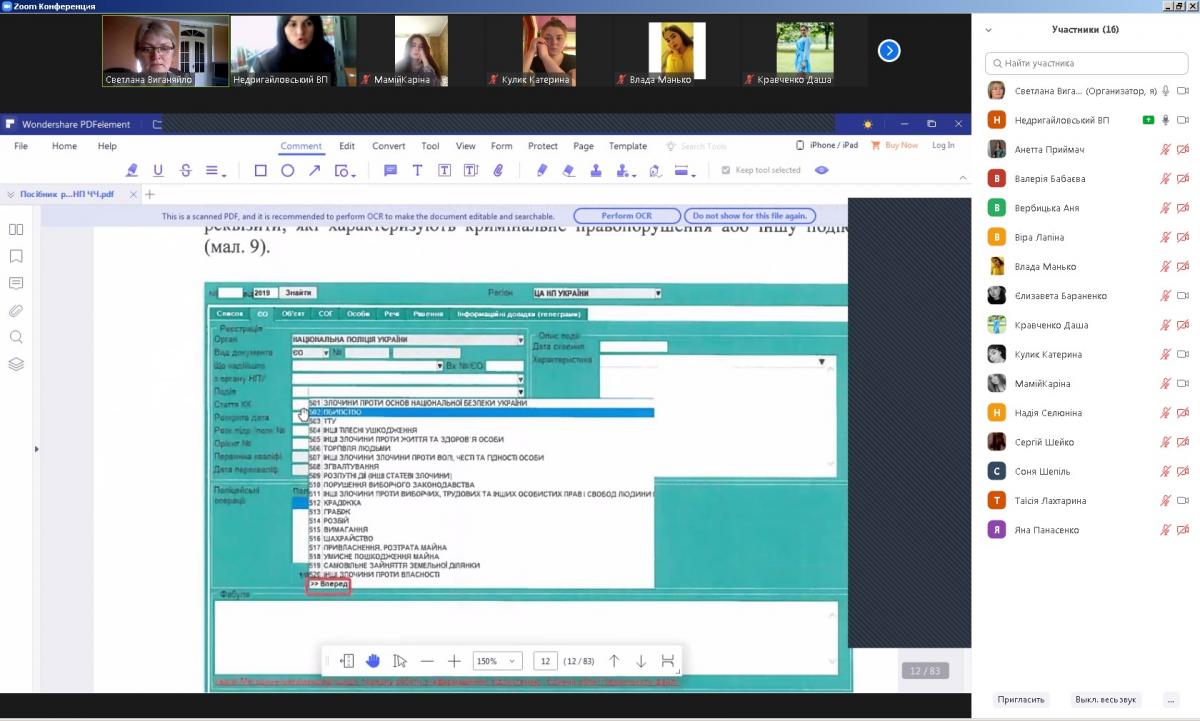Click the Пригласить button
This screenshot has height=721, width=1200.
point(1021,700)
